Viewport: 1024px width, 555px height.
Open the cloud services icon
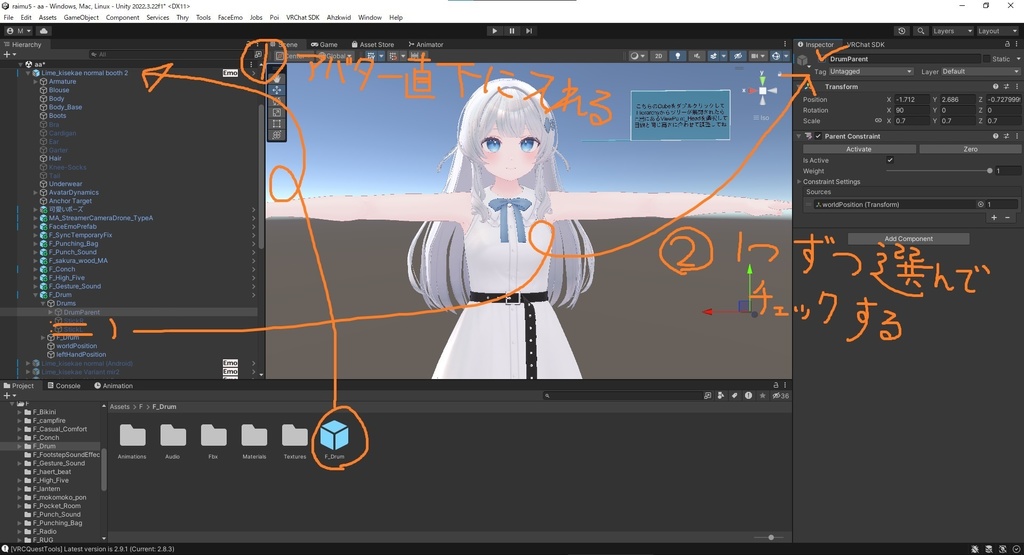coord(44,31)
